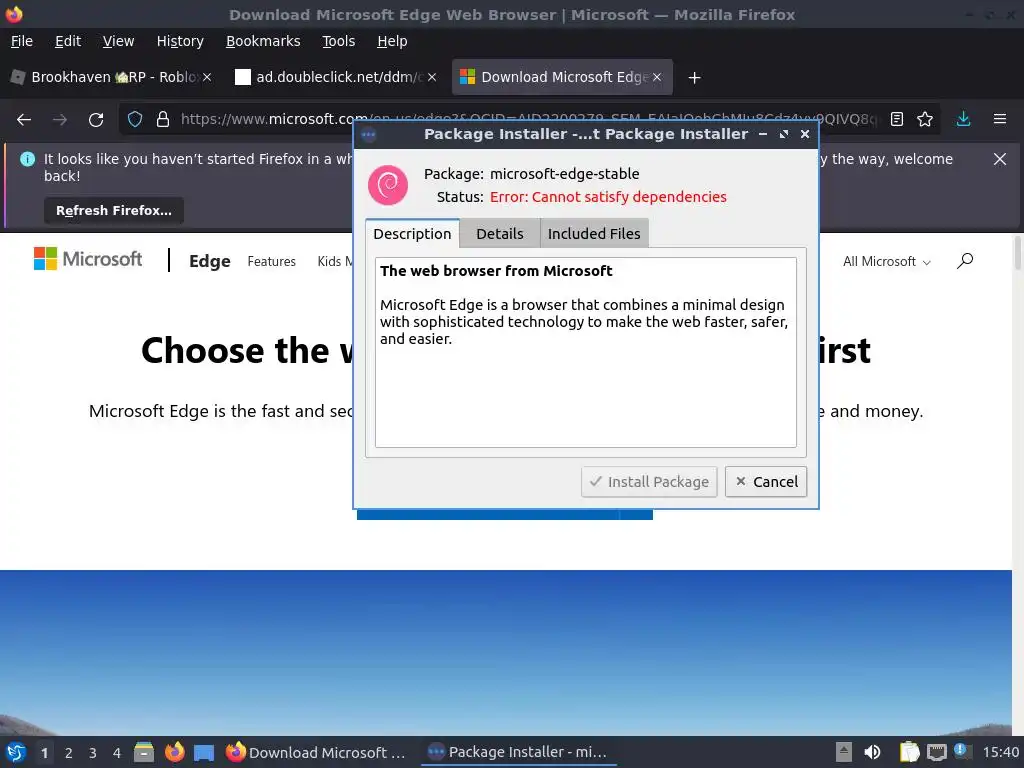1024x768 pixels.
Task: Click the site security padlock icon
Action: (x=163, y=120)
